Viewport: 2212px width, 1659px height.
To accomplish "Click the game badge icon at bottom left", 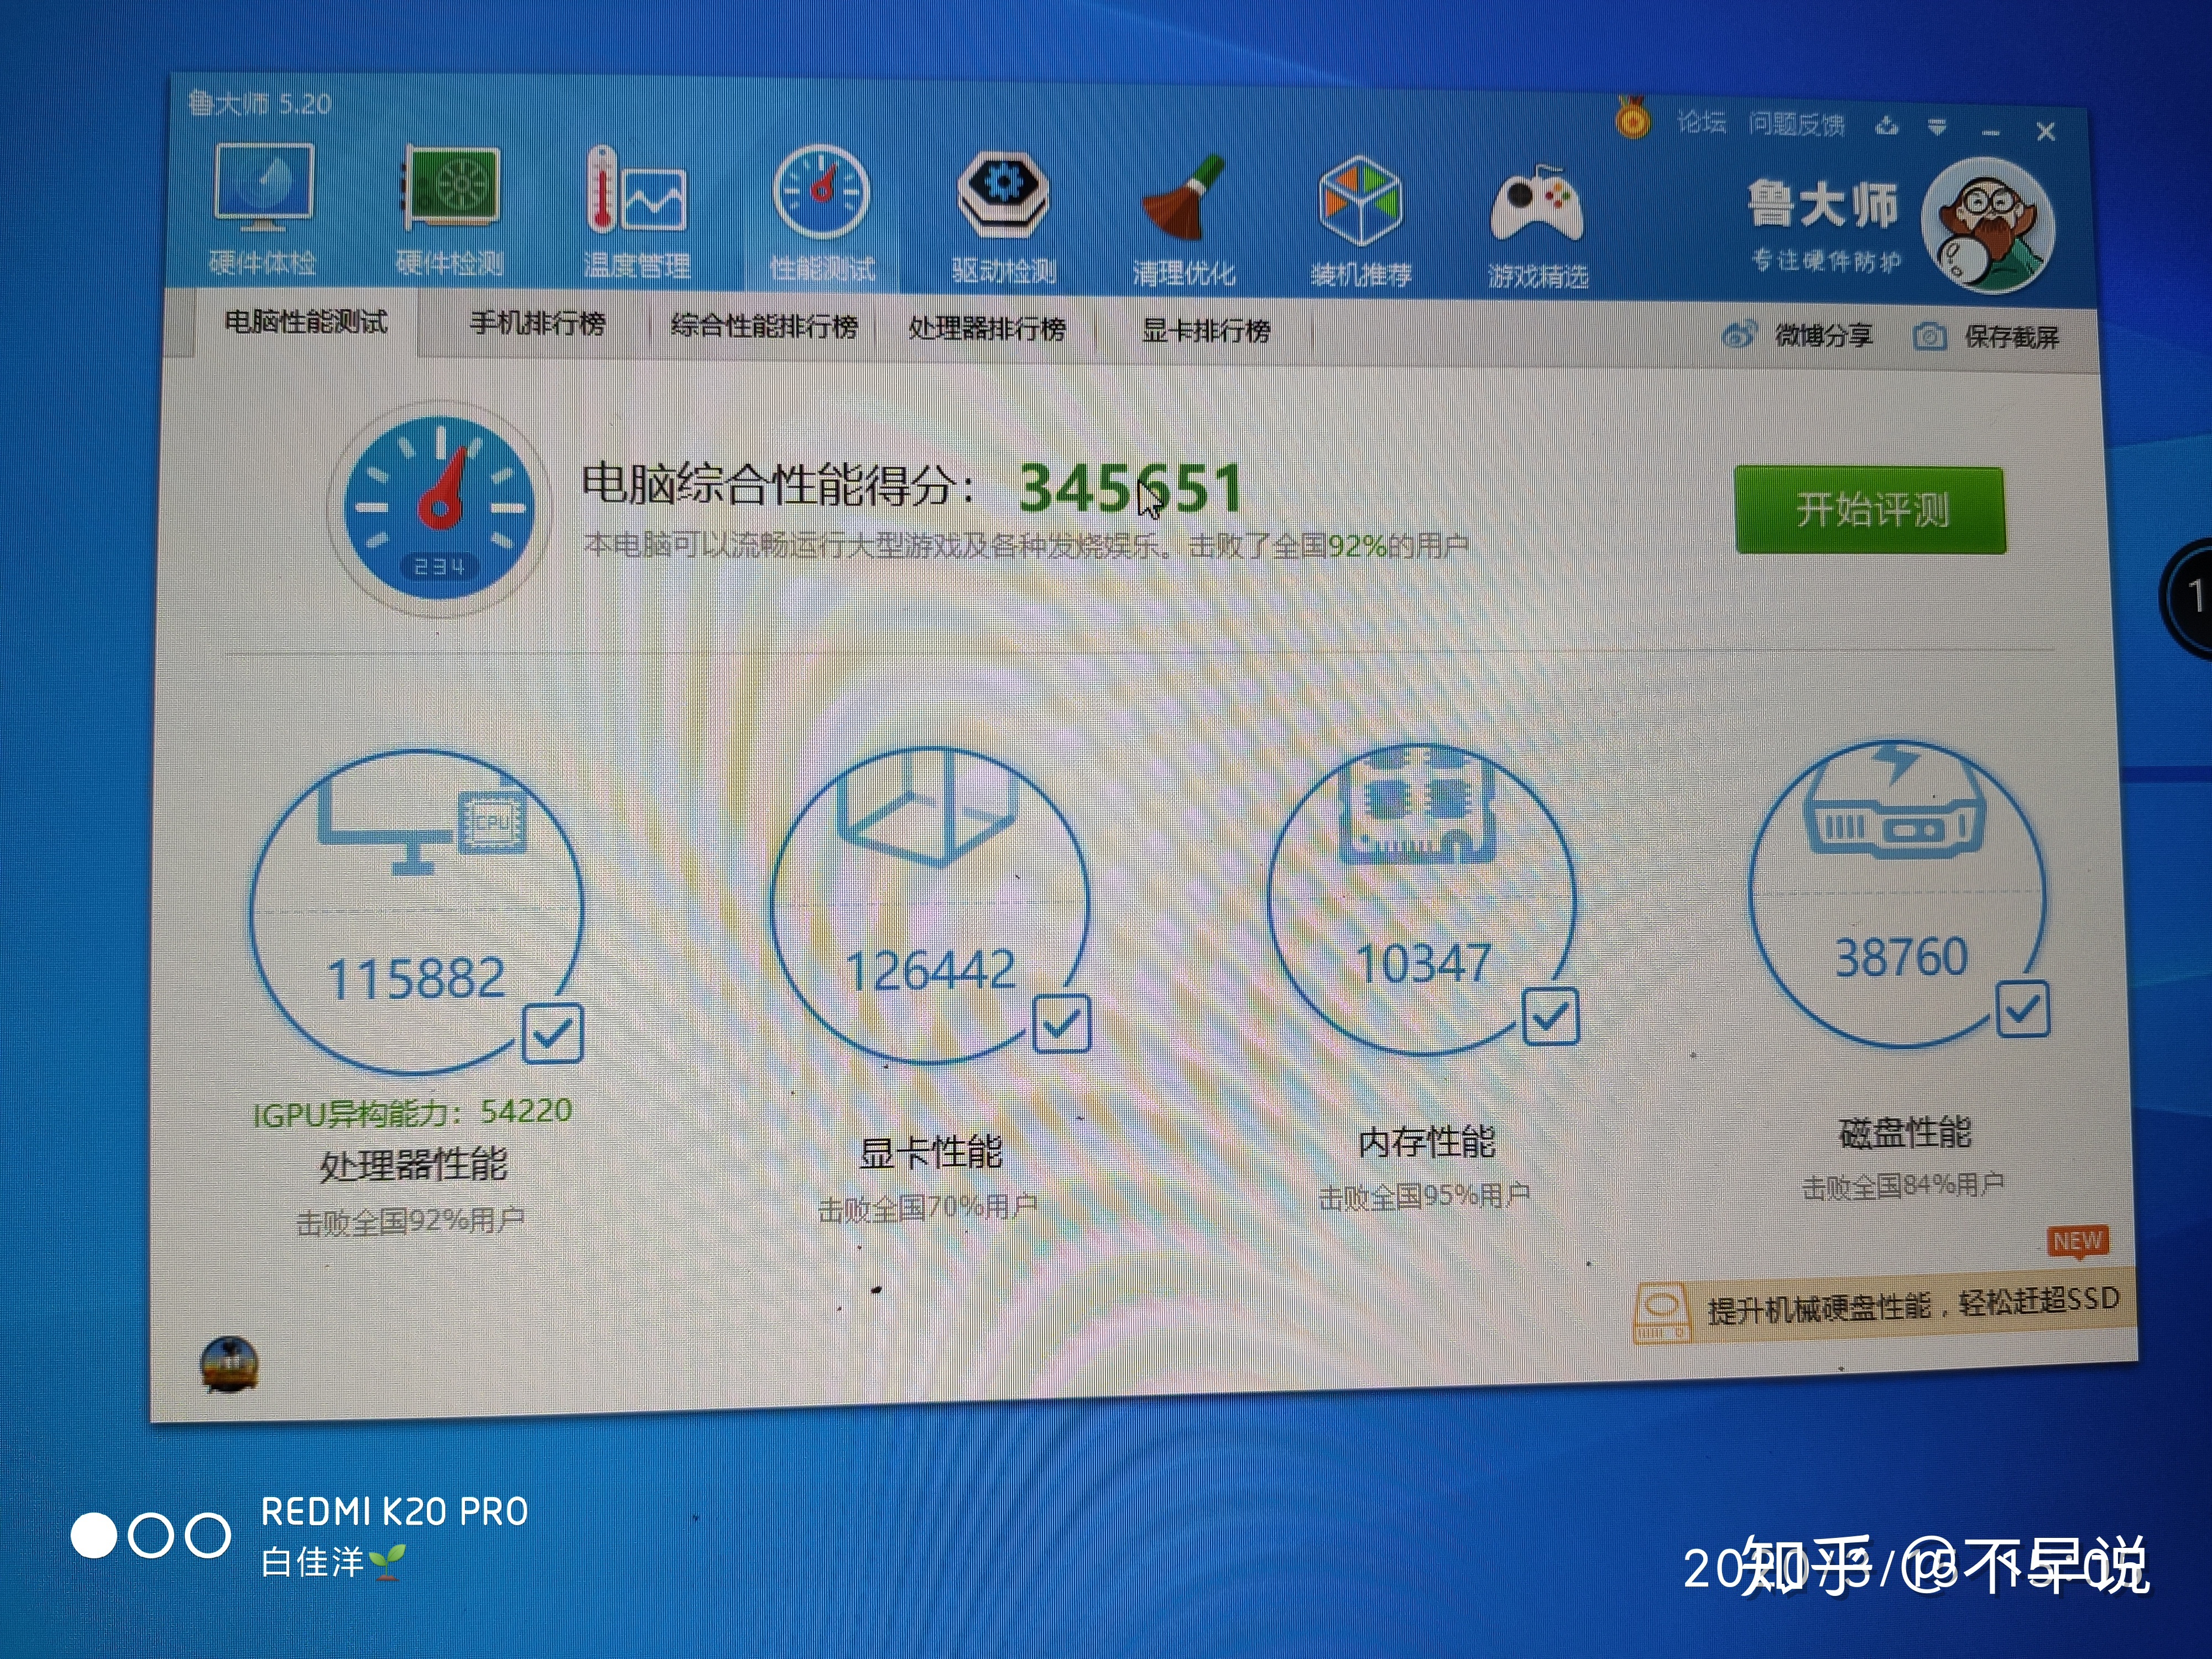I will [x=230, y=1364].
